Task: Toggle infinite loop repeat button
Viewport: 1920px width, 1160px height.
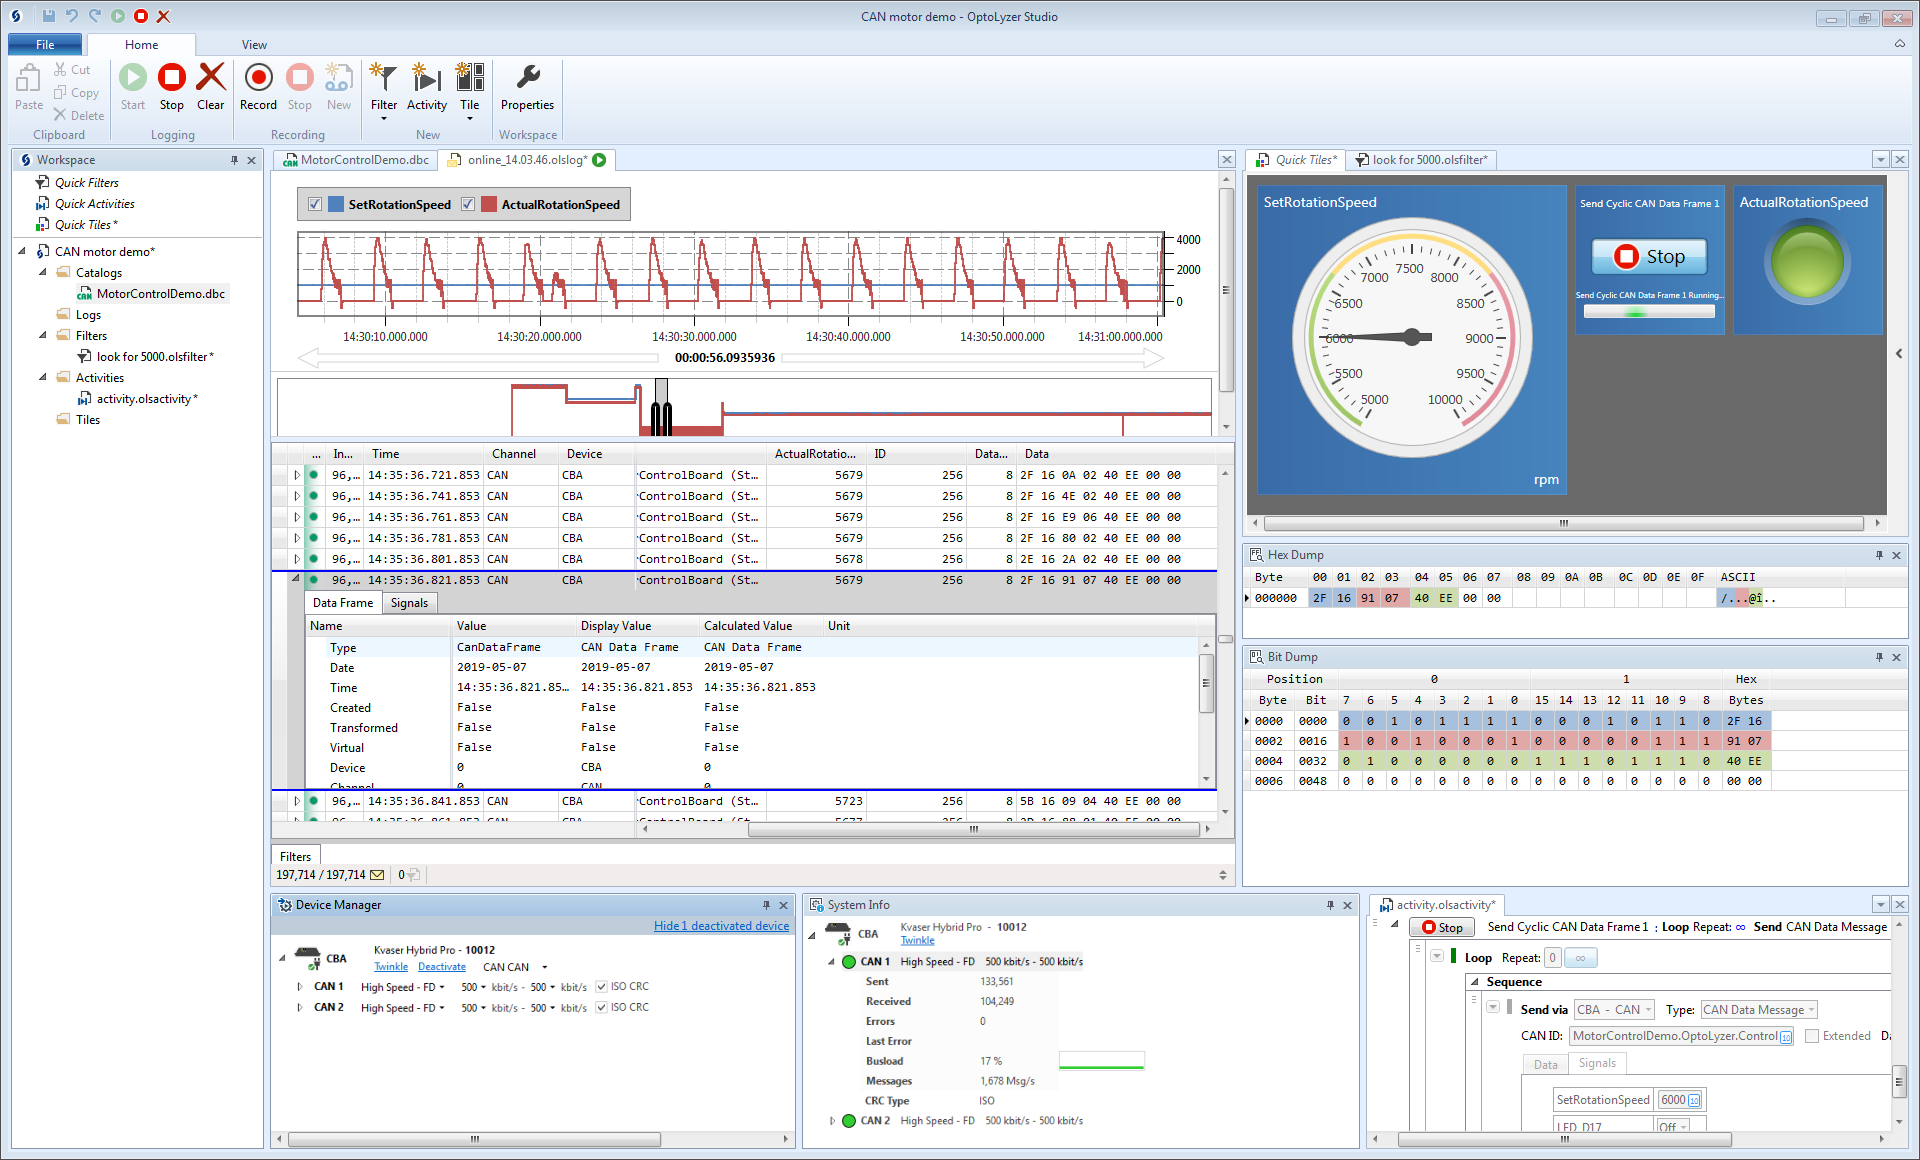Action: (1581, 958)
